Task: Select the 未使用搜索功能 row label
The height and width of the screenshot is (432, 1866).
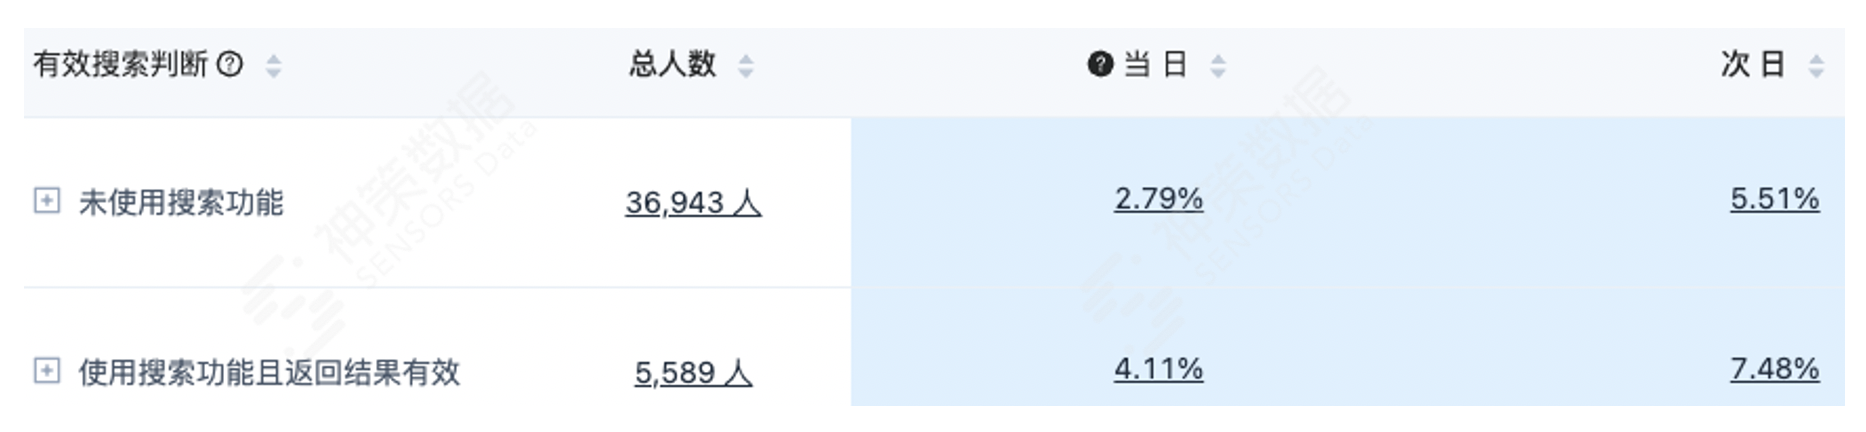Action: [181, 202]
